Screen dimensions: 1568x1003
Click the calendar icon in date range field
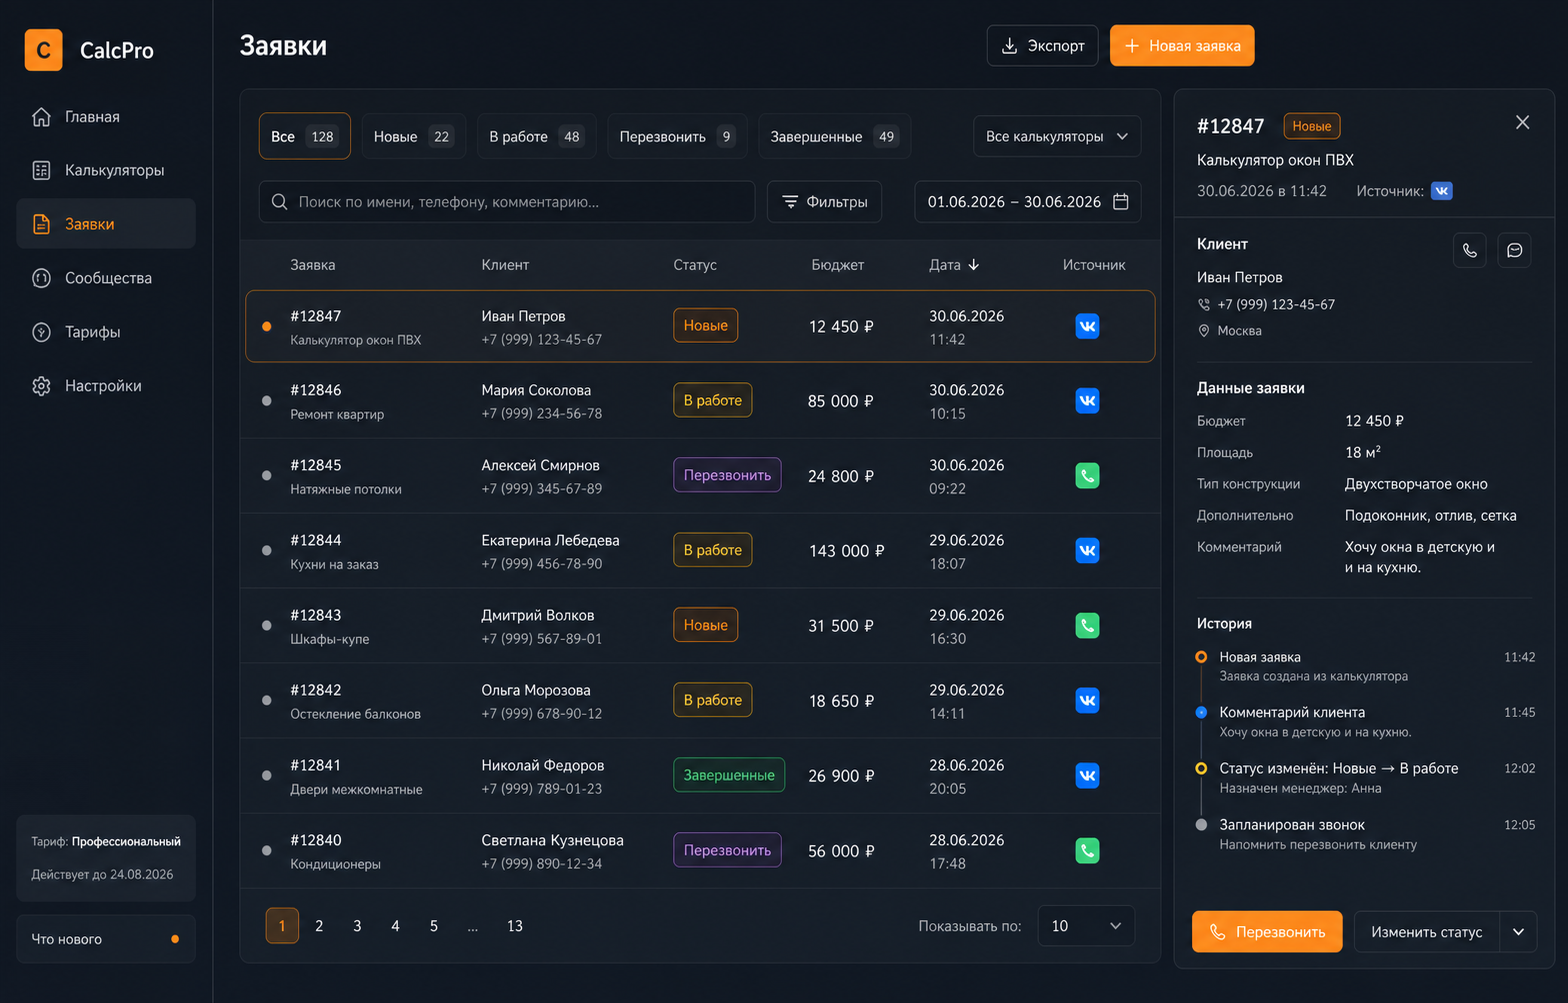pyautogui.click(x=1121, y=202)
